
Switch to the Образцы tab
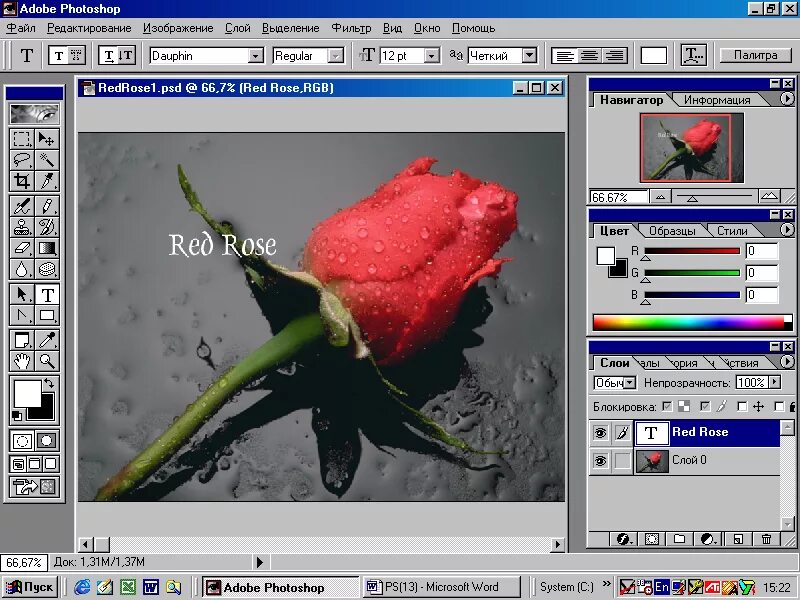pyautogui.click(x=672, y=231)
